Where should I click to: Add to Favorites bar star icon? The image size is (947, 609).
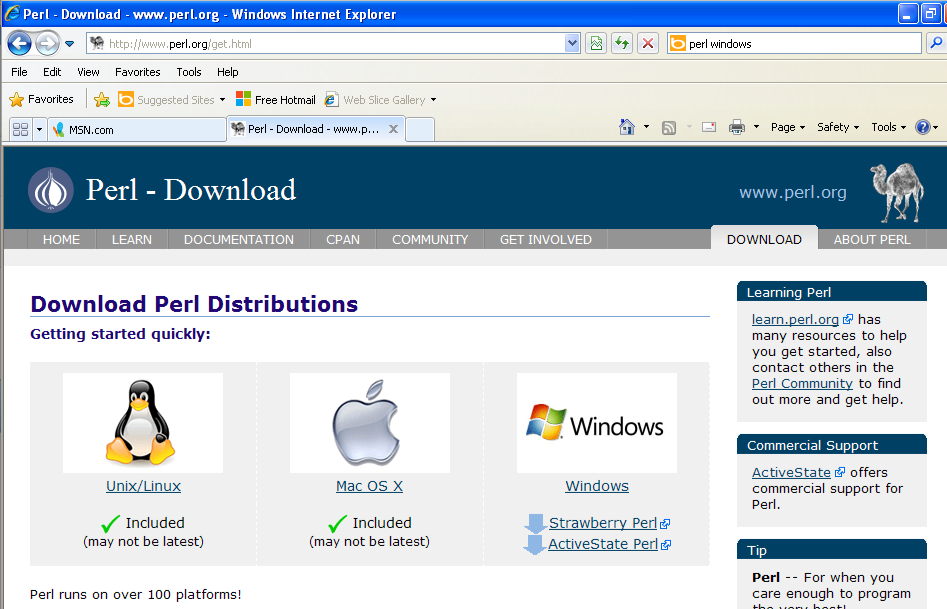(x=102, y=100)
